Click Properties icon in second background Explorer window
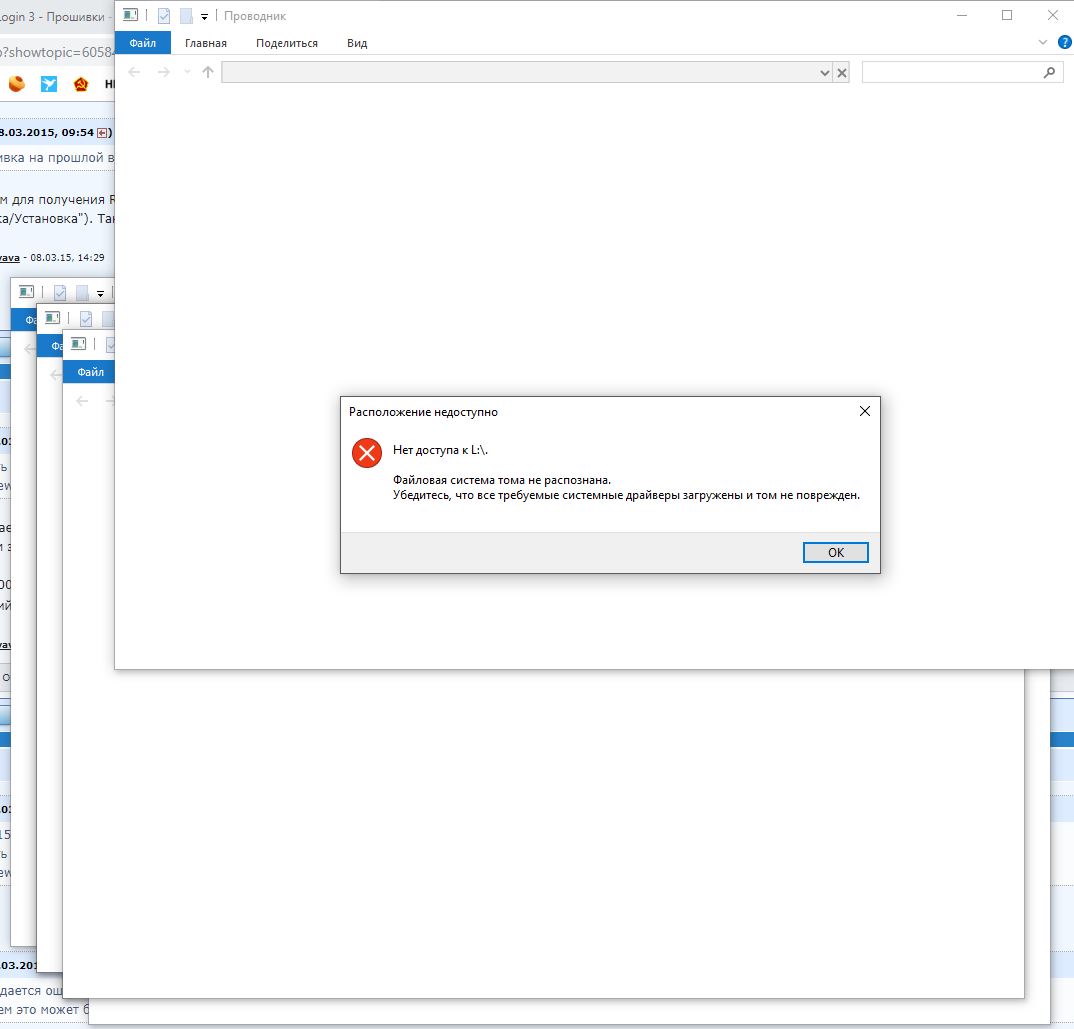1074x1029 pixels. point(86,318)
